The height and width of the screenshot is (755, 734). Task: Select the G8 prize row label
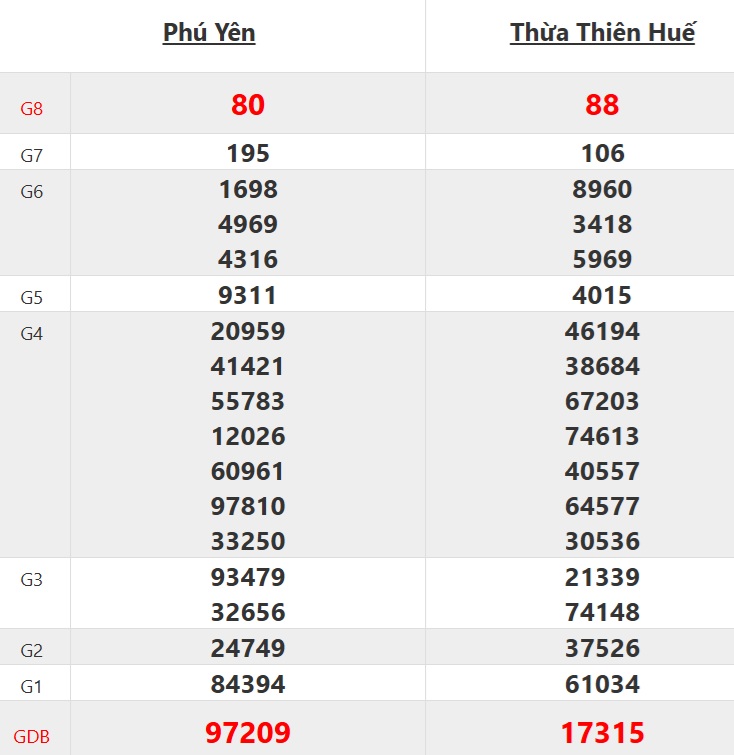32,108
